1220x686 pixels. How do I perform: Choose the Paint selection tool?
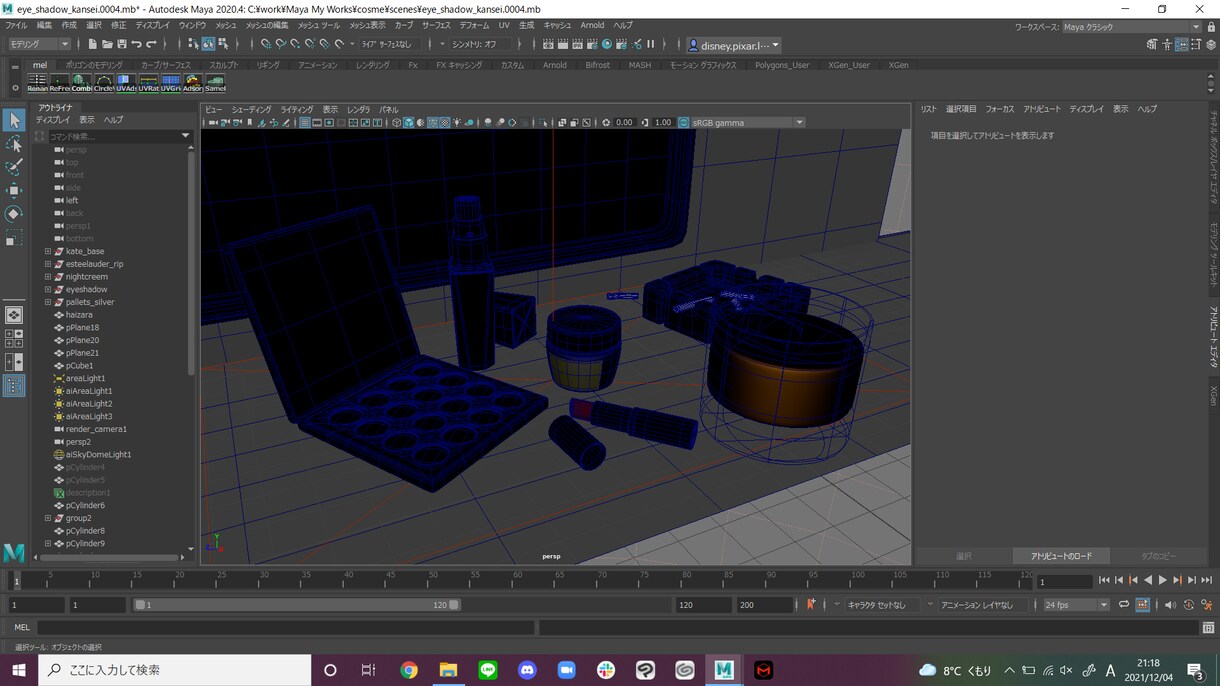click(14, 167)
